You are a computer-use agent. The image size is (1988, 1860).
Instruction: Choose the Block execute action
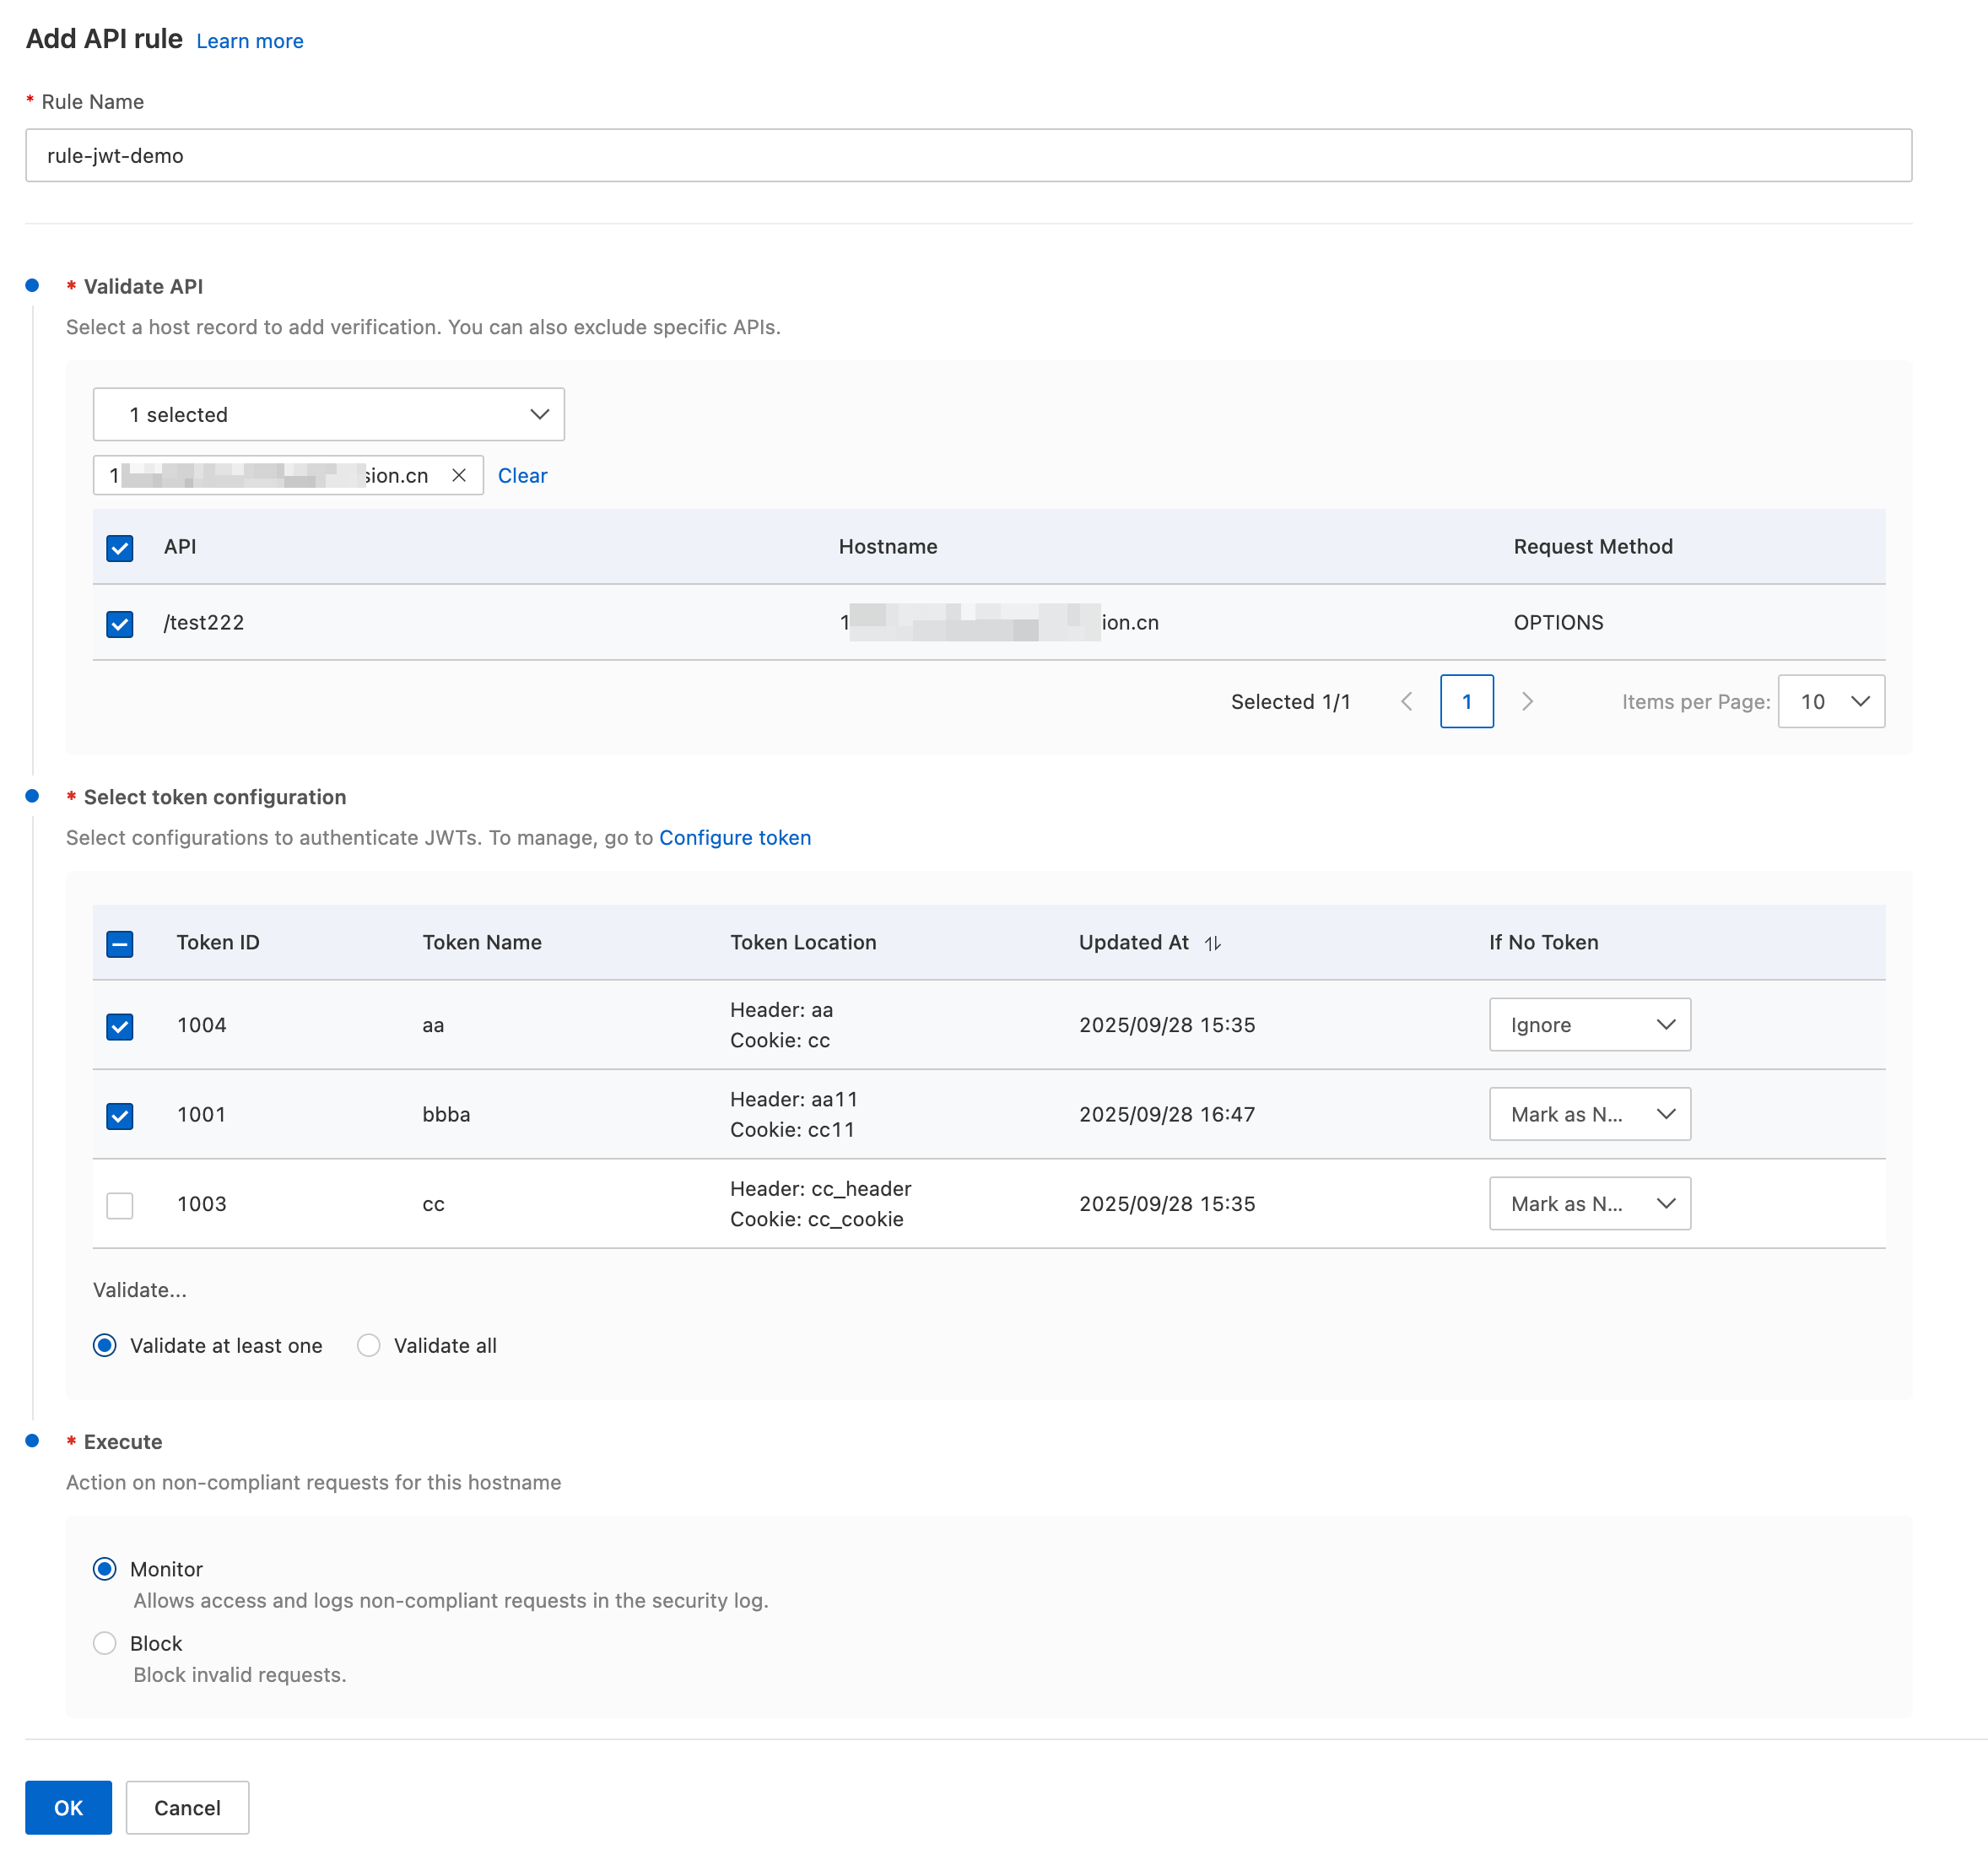105,1643
